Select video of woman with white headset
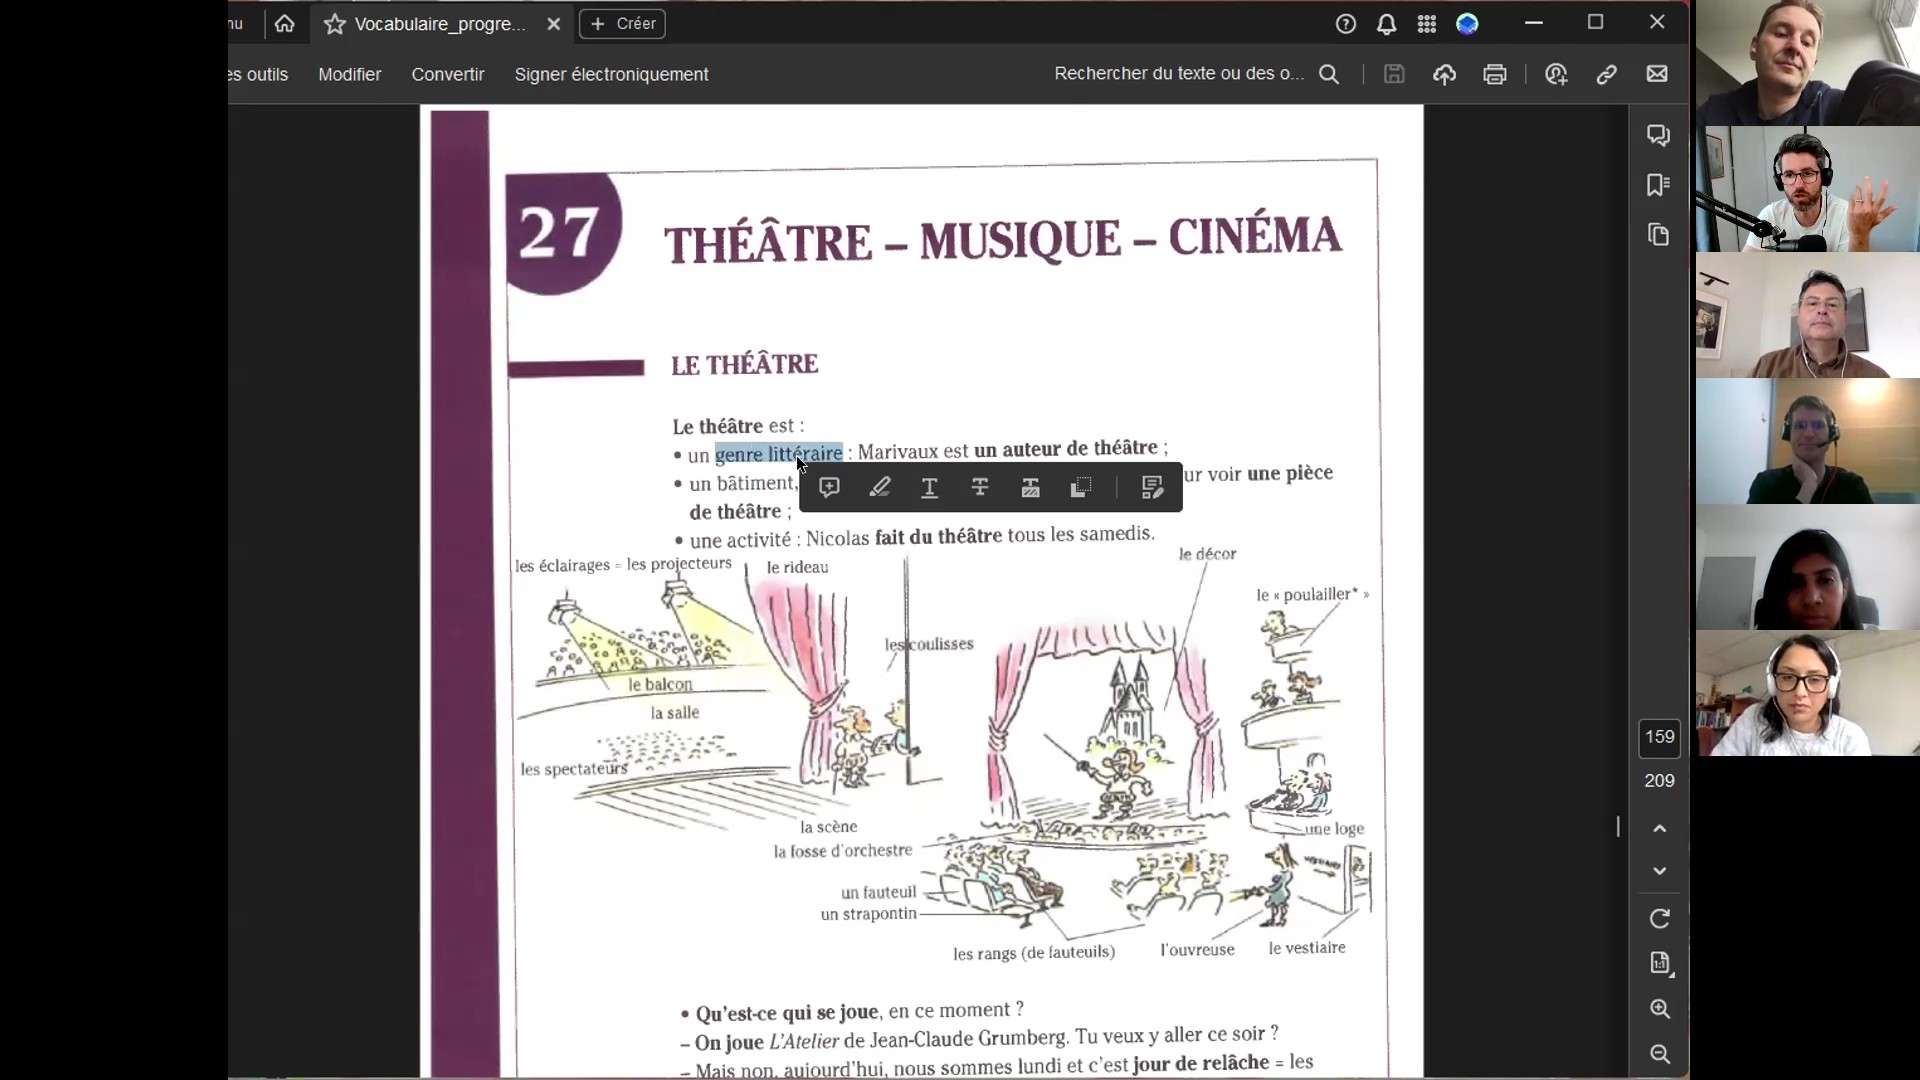1920x1080 pixels. click(1807, 694)
